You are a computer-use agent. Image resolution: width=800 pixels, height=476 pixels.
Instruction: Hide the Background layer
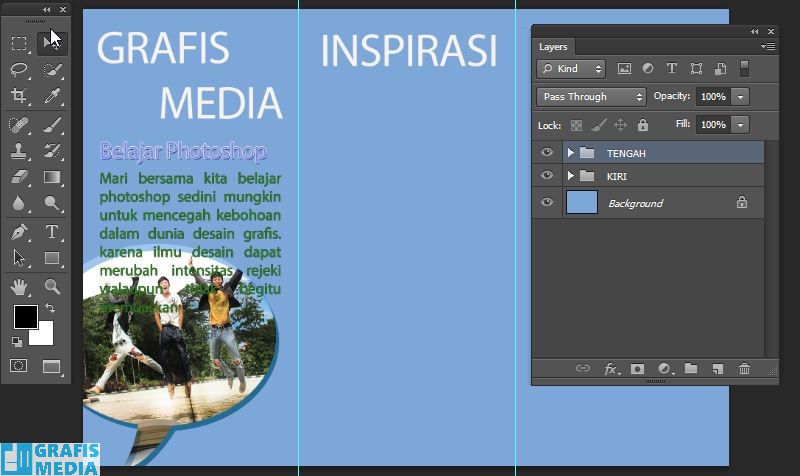pos(547,202)
